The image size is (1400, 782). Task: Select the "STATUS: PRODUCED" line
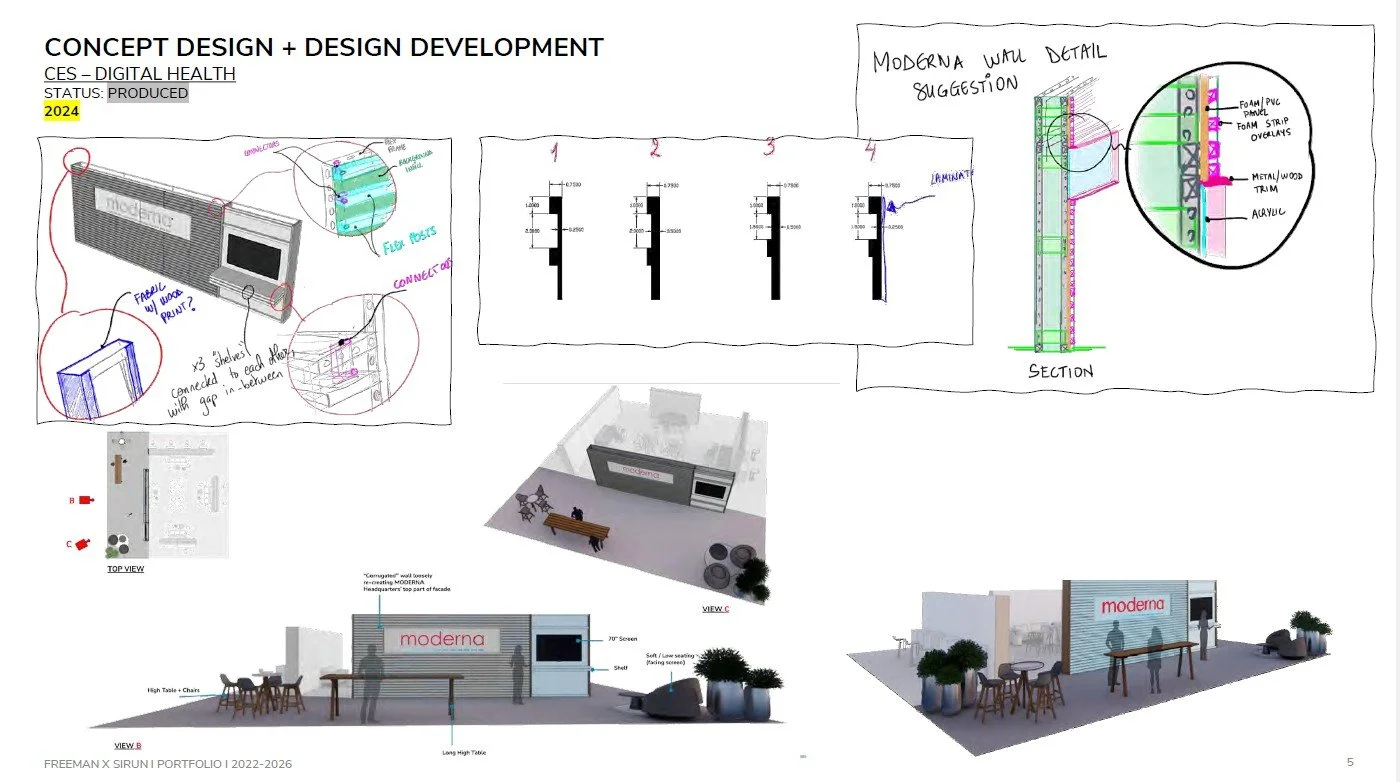(x=116, y=93)
